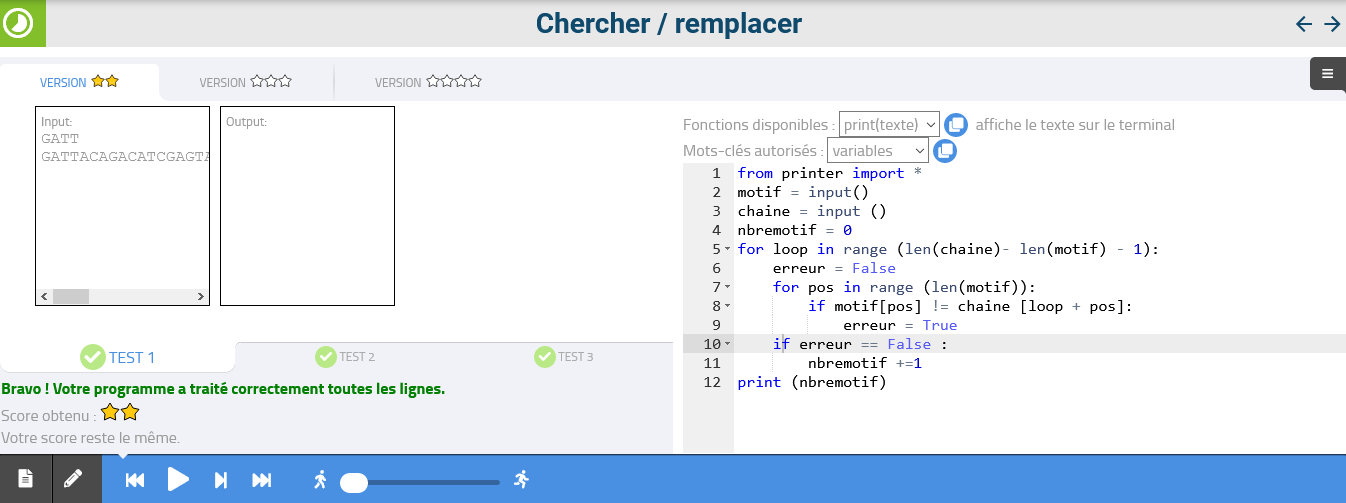Click the slow walking person speed icon

pos(320,480)
